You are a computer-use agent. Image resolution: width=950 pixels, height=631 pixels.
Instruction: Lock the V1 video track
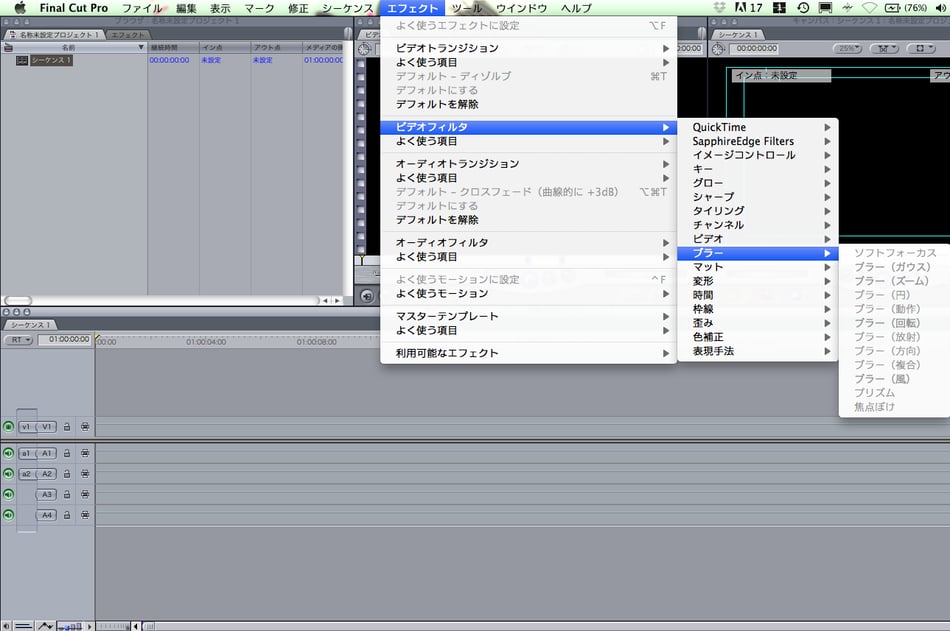click(67, 427)
